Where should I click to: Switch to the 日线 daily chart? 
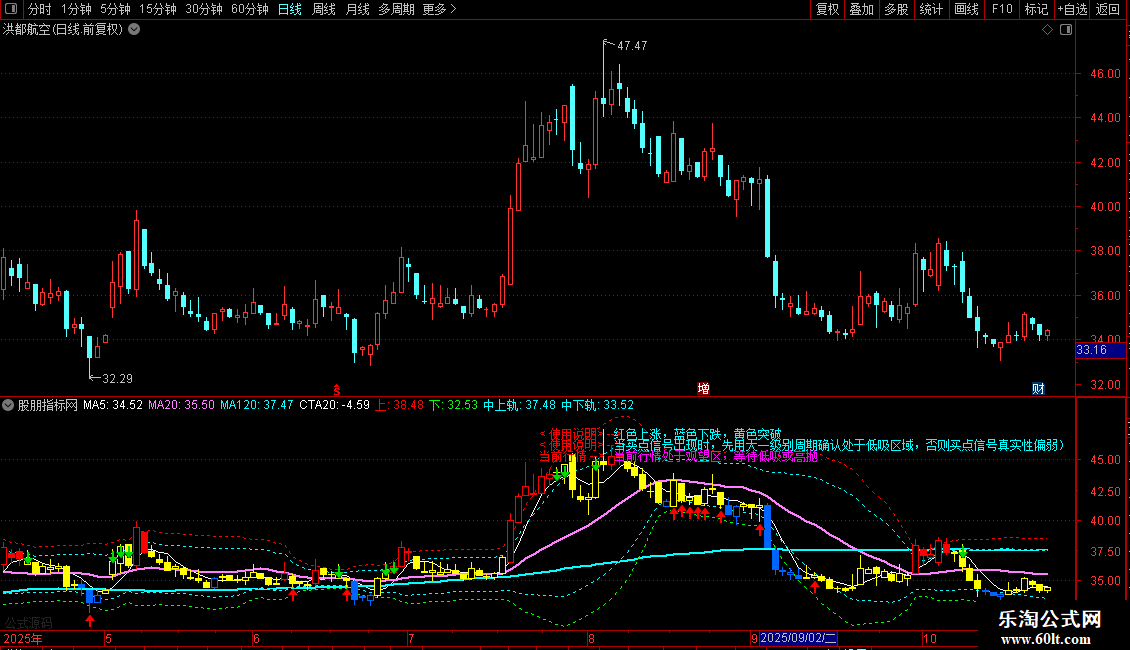[290, 9]
